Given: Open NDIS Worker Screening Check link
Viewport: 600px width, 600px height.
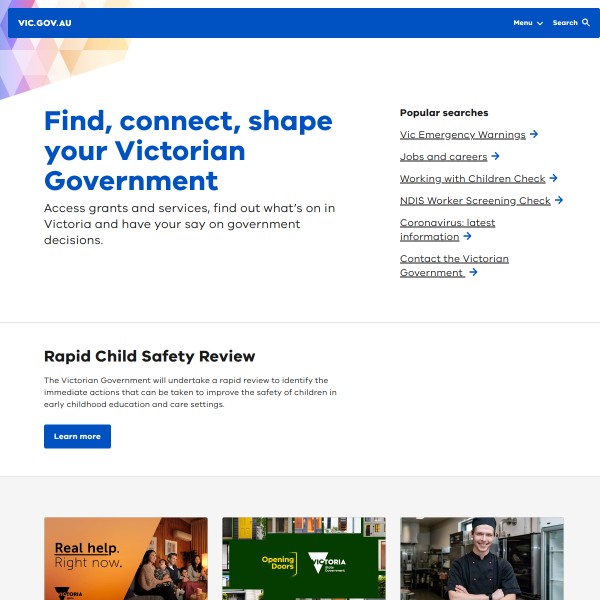Looking at the screenshot, I should click(475, 201).
